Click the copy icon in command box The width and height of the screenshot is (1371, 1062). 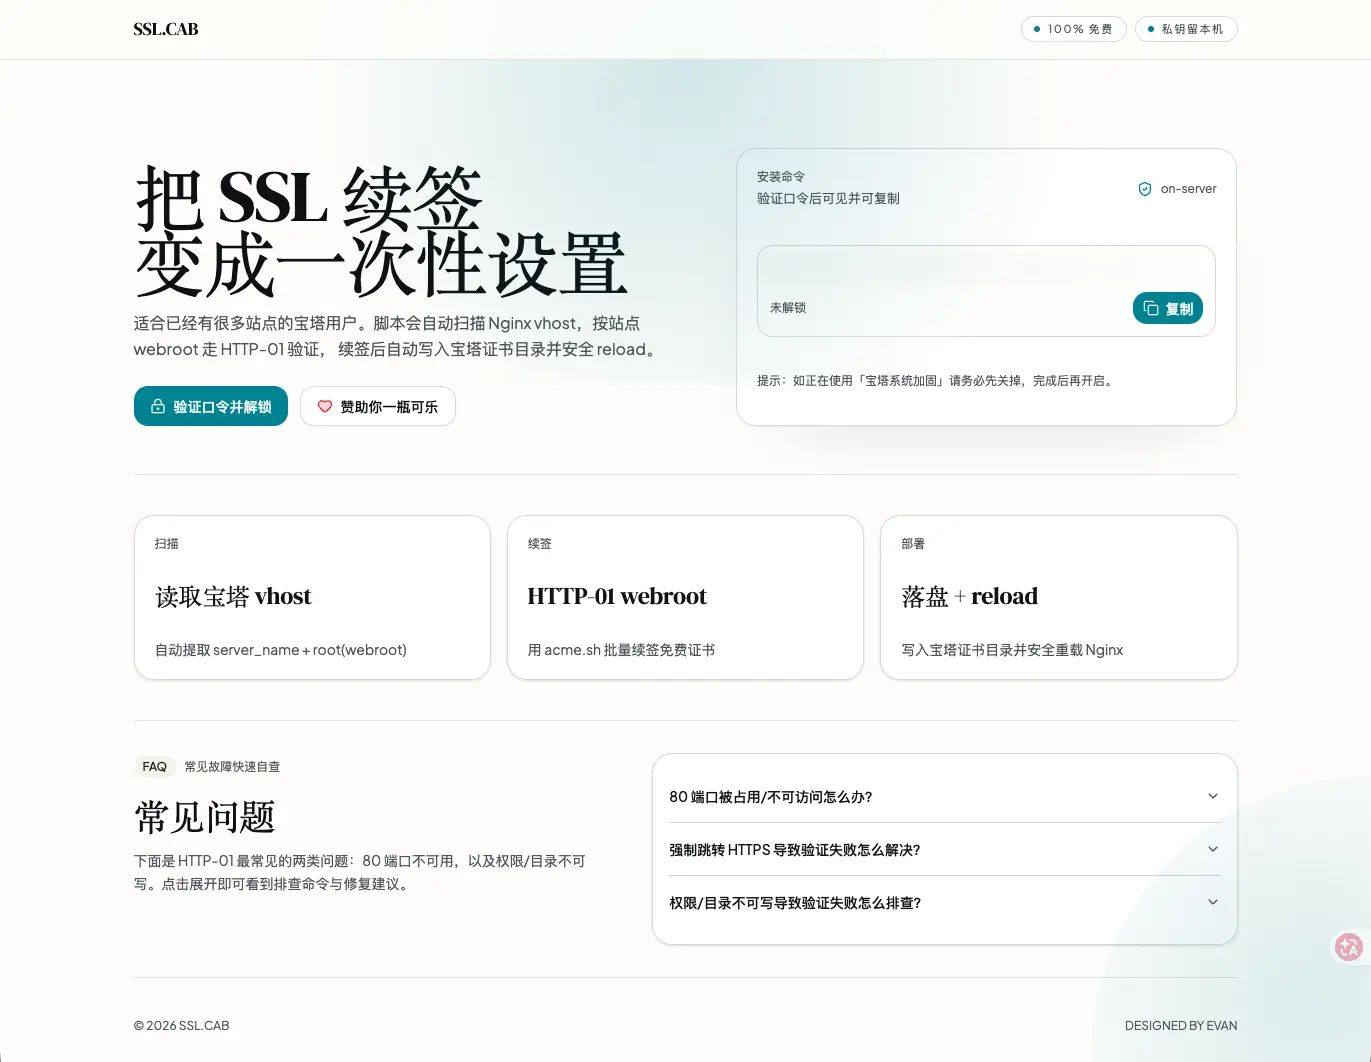[x=1151, y=309]
